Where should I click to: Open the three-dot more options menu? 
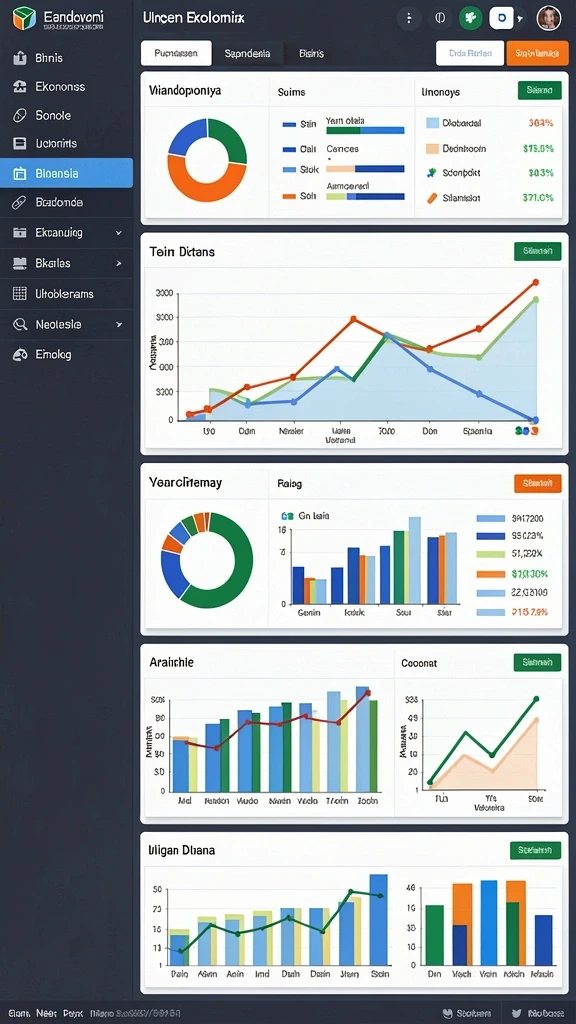click(409, 18)
